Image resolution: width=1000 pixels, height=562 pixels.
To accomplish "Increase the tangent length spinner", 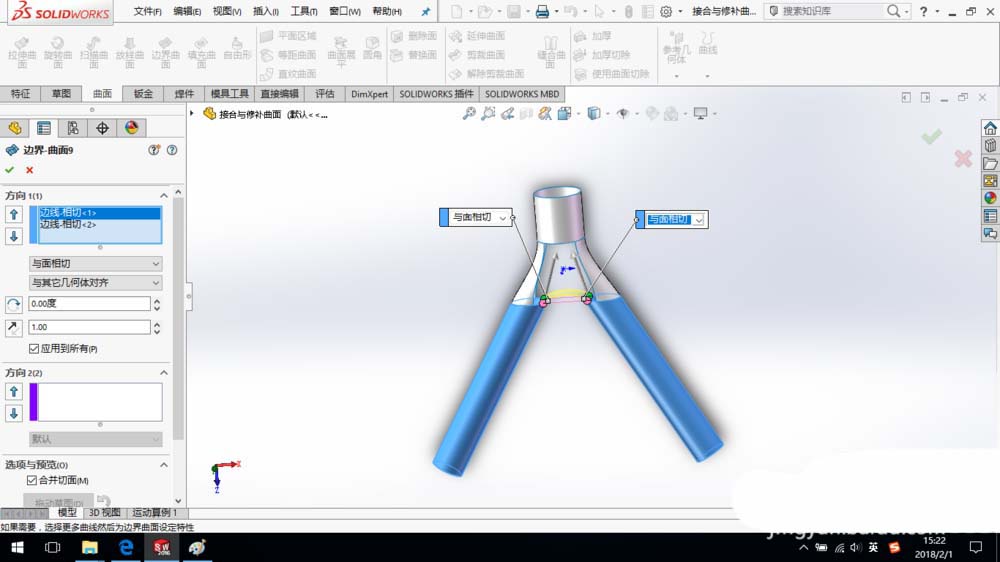I will [x=157, y=323].
